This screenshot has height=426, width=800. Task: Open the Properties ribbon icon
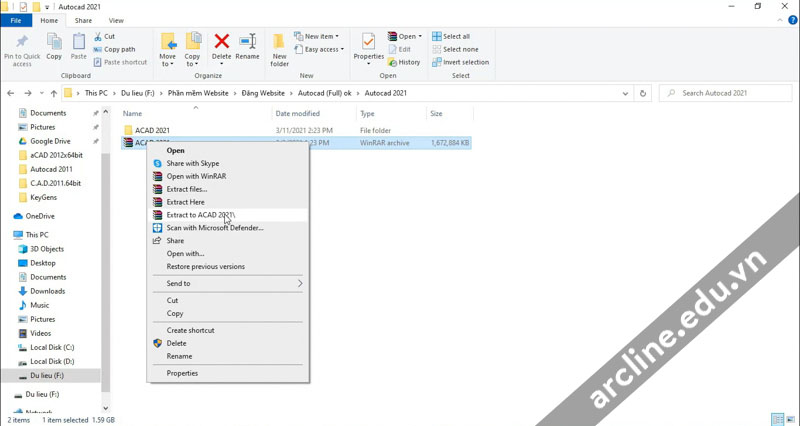368,46
